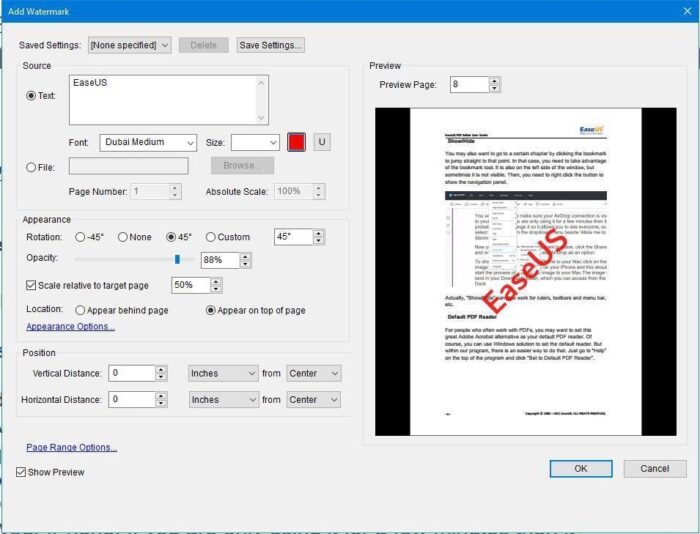Click the custom rotation 45° field

(294, 237)
